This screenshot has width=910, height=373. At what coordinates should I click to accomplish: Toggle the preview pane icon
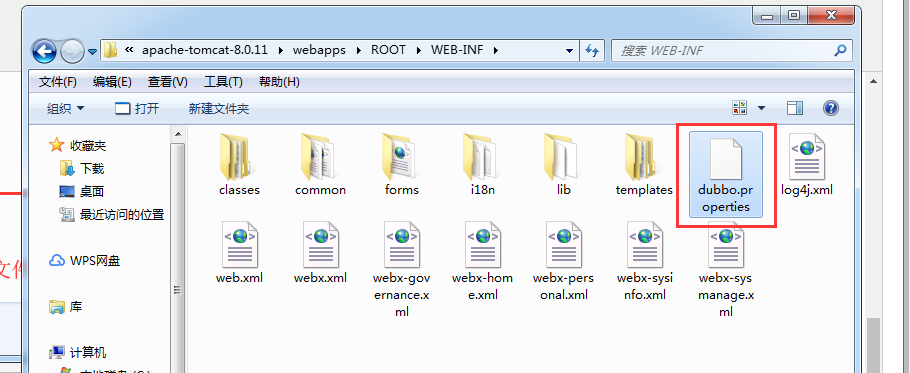point(795,108)
